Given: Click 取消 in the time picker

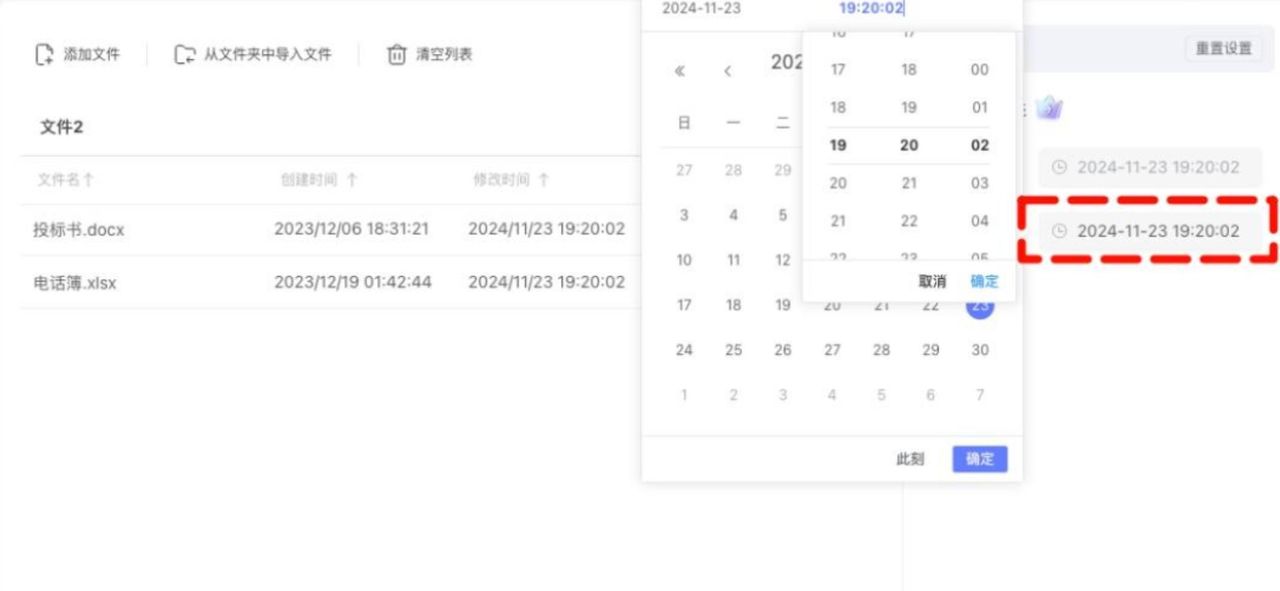Looking at the screenshot, I should [932, 281].
